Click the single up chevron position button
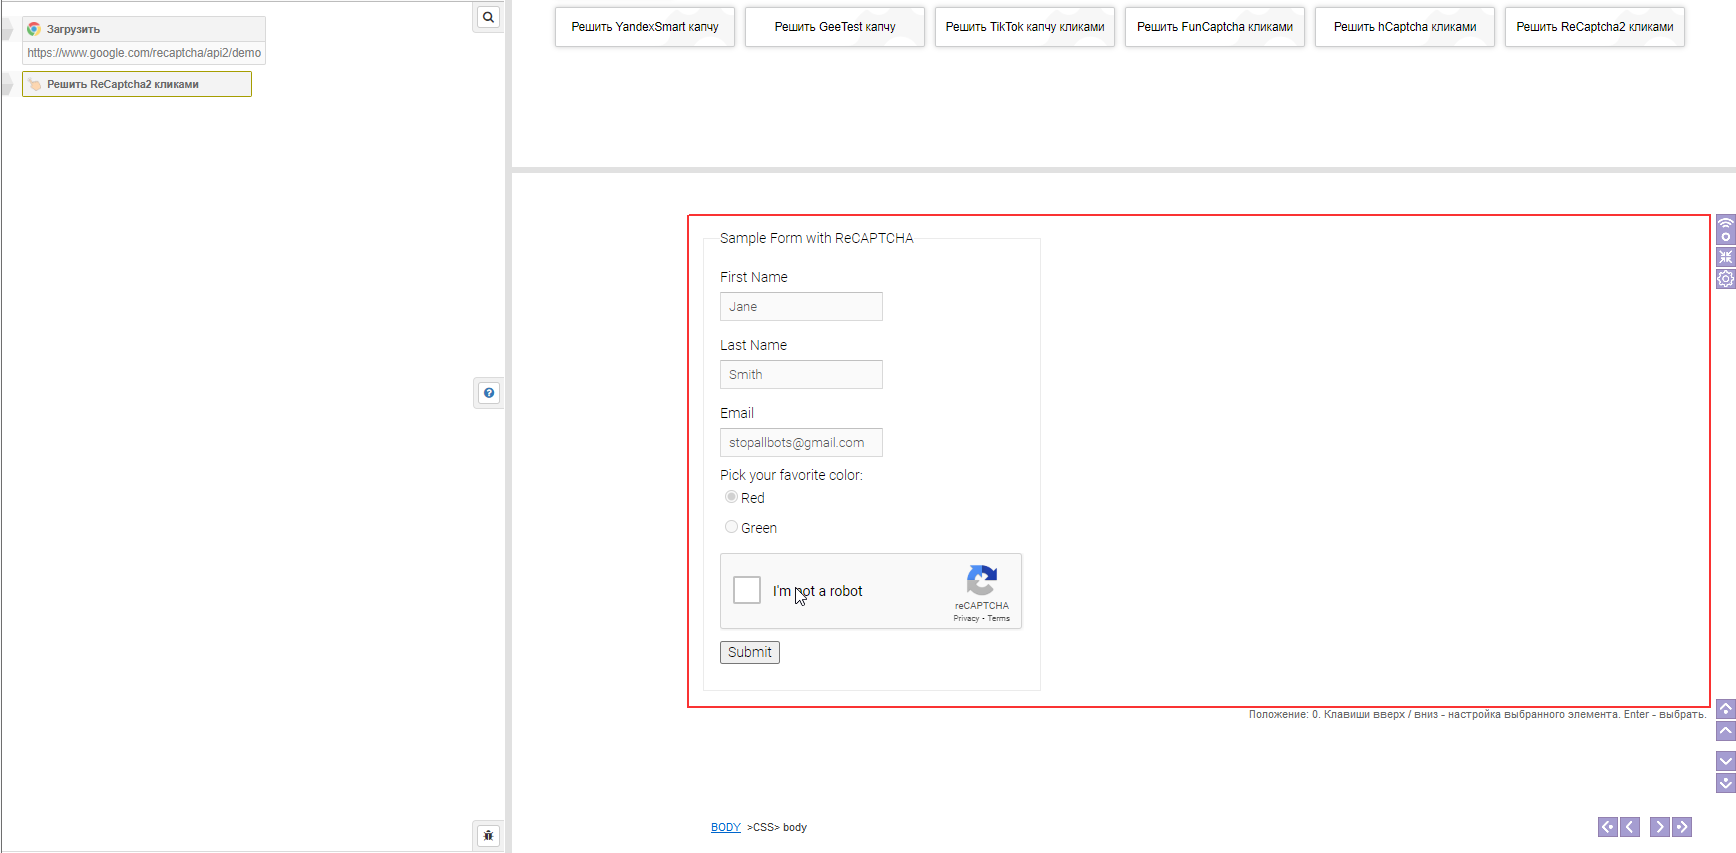The image size is (1736, 853). coord(1725,731)
